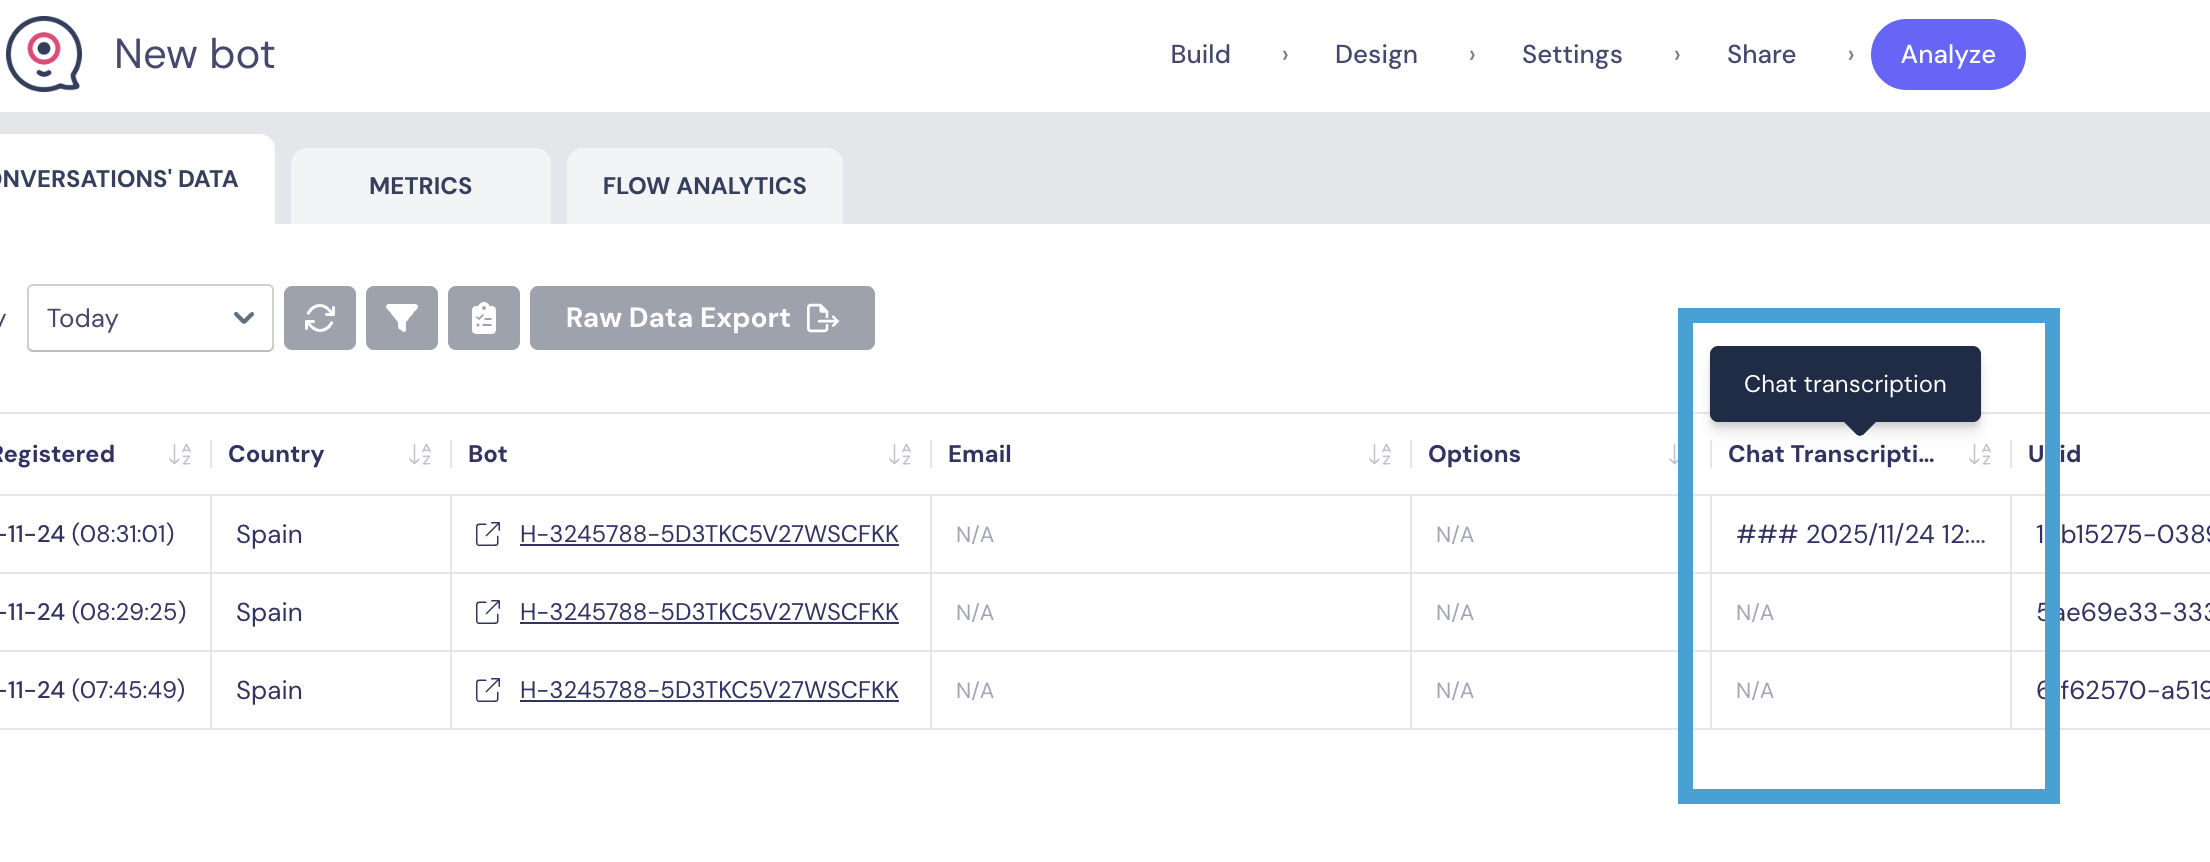The image size is (2210, 862).
Task: Sort by the Country column
Action: tap(420, 455)
